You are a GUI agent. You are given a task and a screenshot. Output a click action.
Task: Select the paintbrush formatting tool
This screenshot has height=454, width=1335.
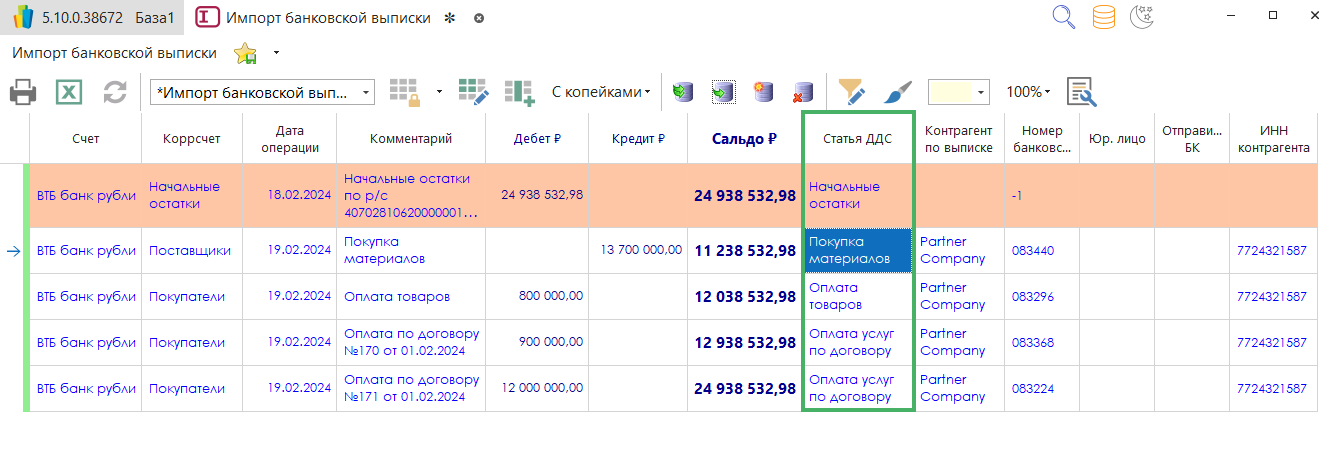click(897, 92)
